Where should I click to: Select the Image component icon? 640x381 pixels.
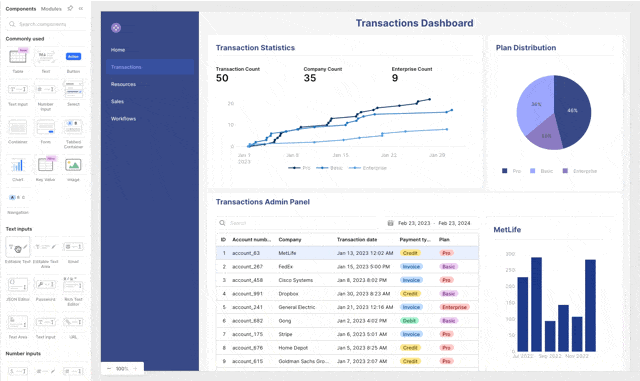pos(73,165)
